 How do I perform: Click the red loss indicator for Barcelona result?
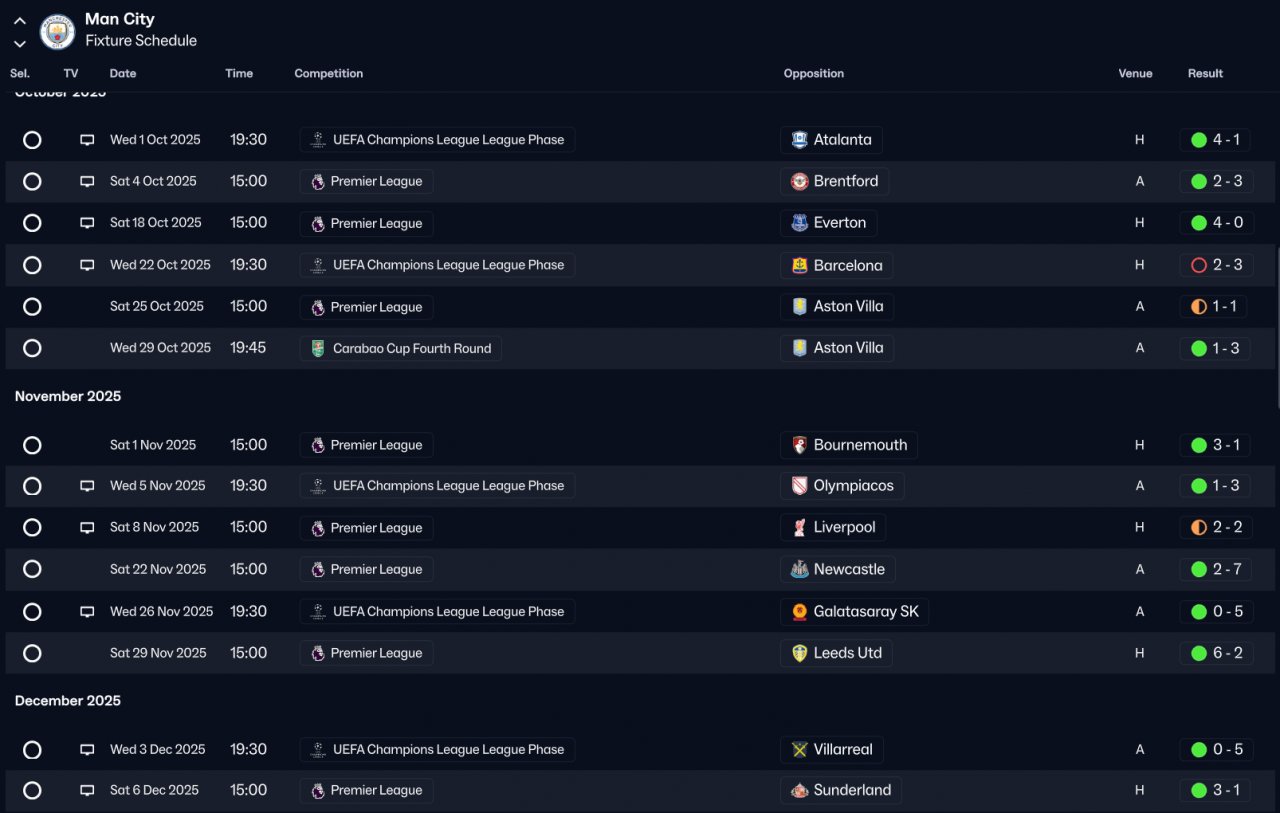pos(1198,266)
